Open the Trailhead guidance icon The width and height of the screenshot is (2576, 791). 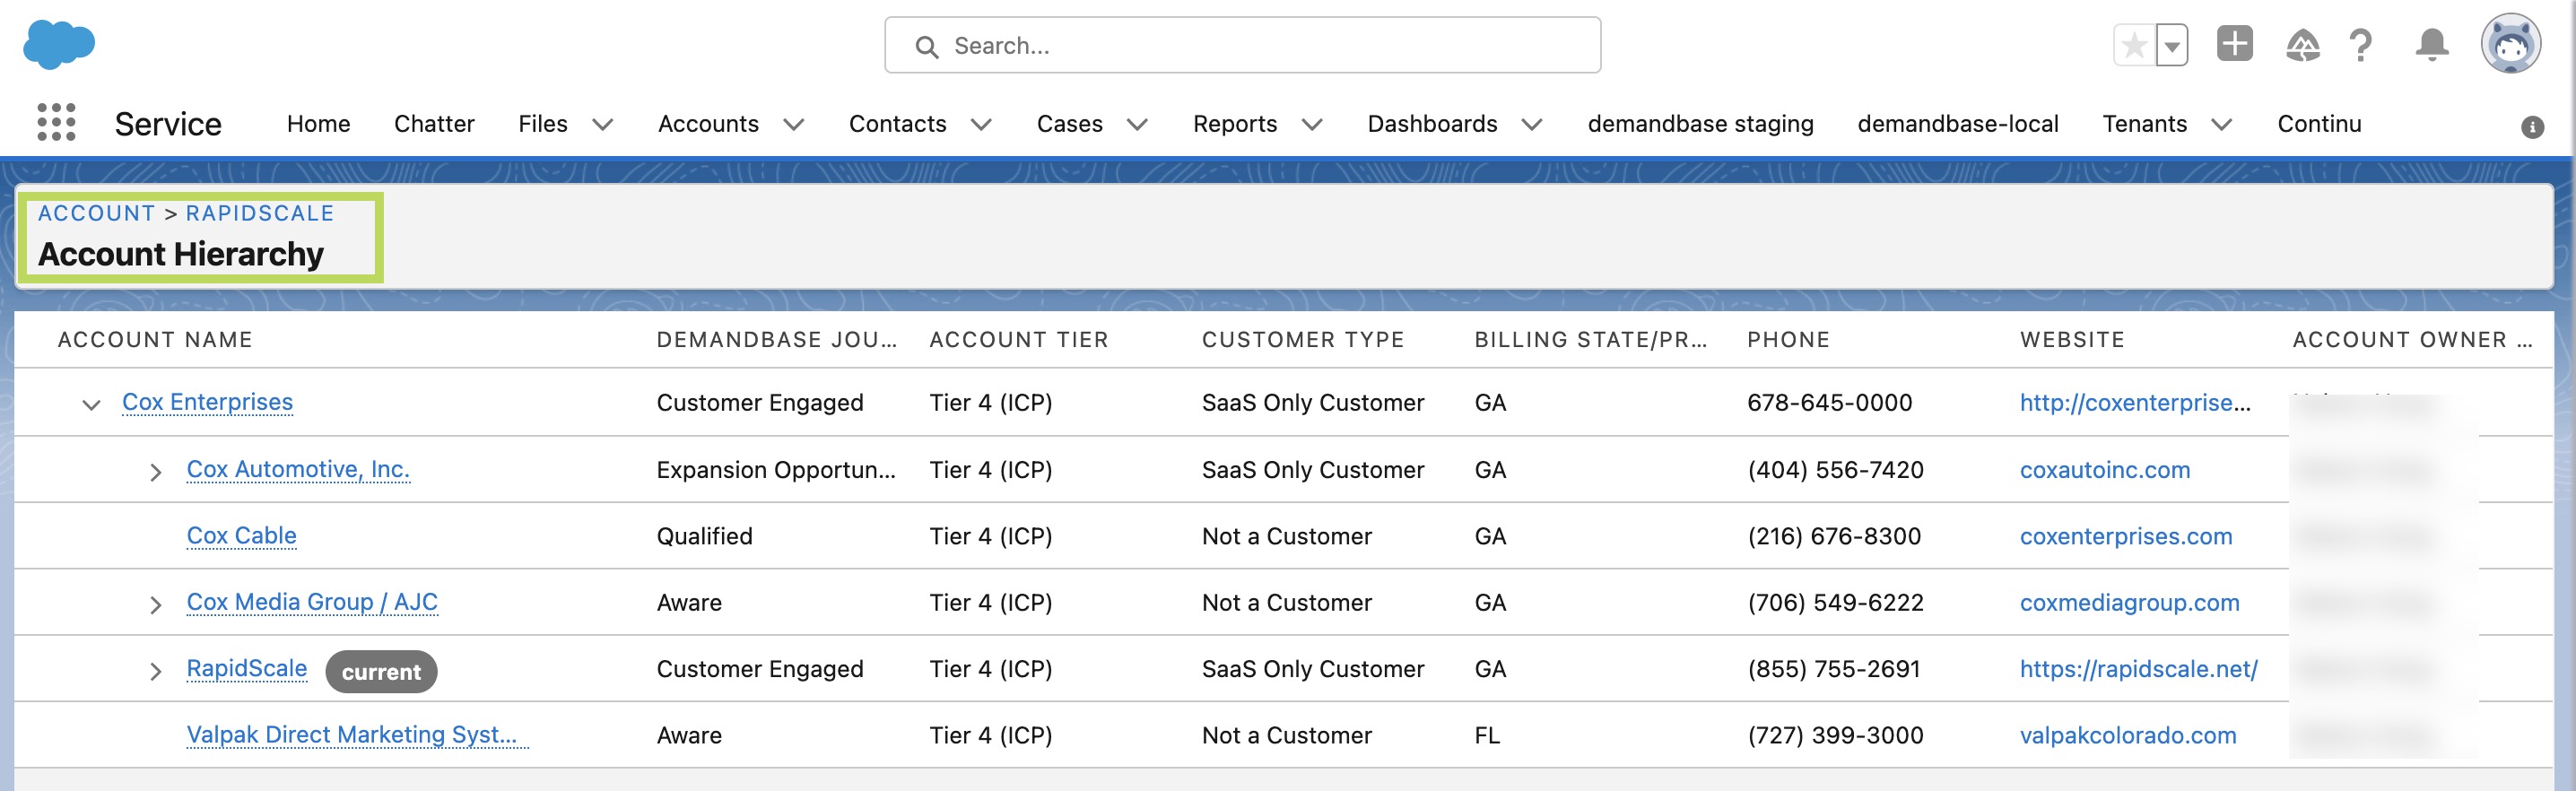click(2302, 46)
